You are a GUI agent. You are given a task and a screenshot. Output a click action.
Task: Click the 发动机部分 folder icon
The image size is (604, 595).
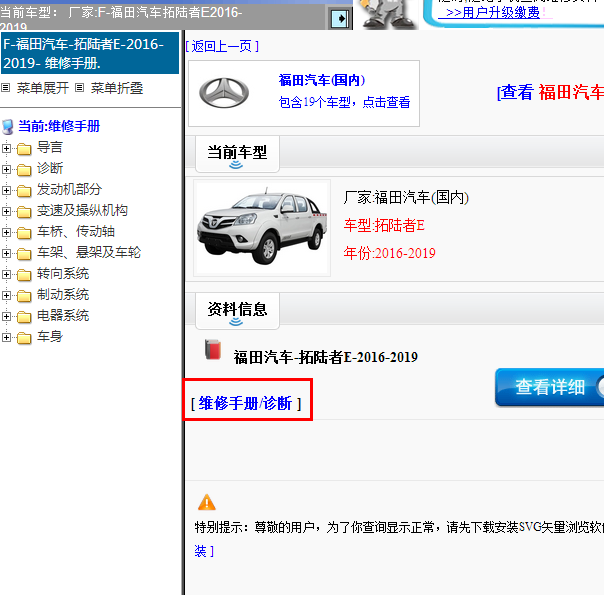point(24,191)
